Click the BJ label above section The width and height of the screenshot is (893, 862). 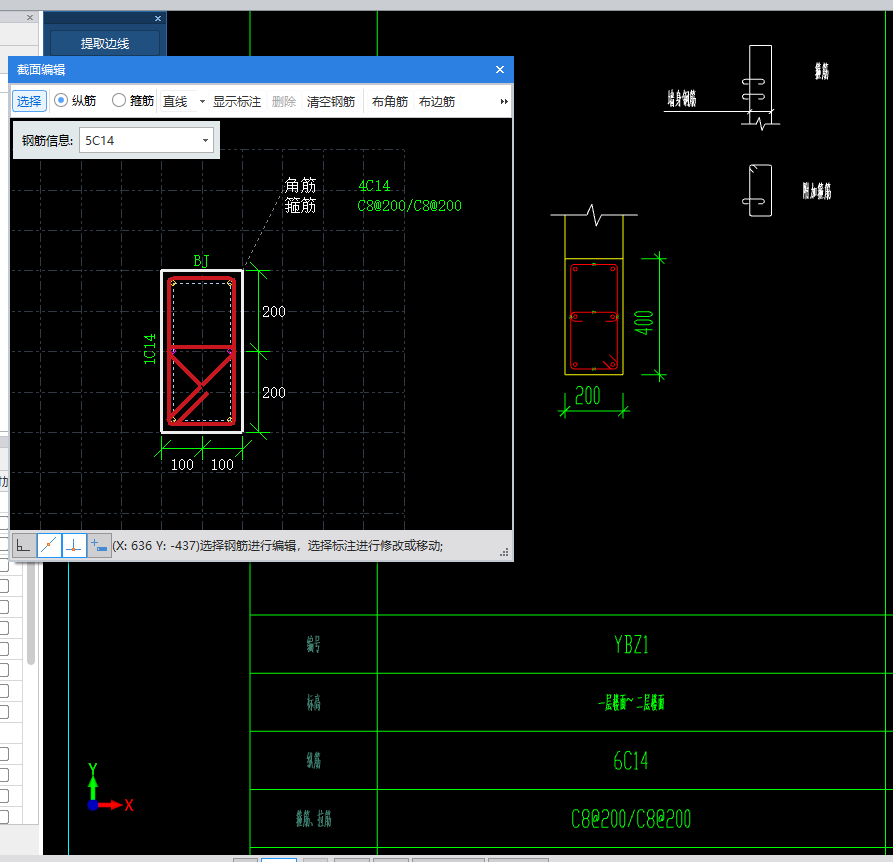(x=201, y=261)
